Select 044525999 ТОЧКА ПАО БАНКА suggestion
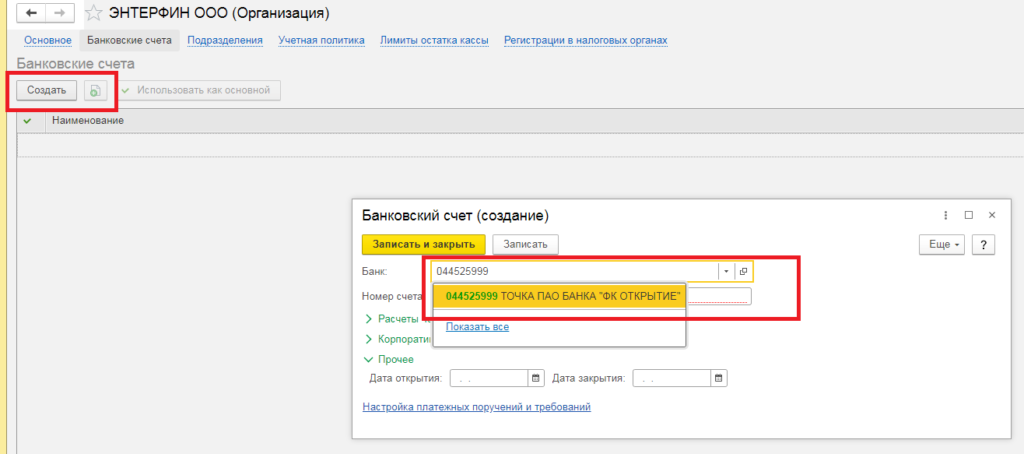This screenshot has width=1024, height=454. tap(559, 297)
